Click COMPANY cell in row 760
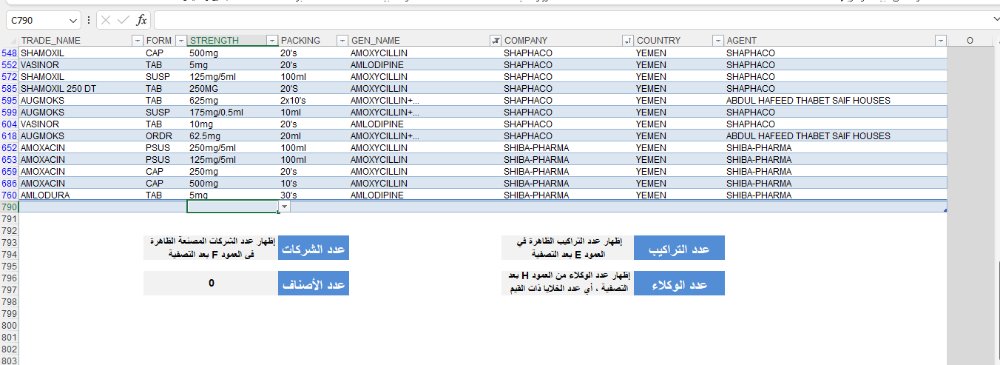The height and width of the screenshot is (365, 1000). pos(568,195)
